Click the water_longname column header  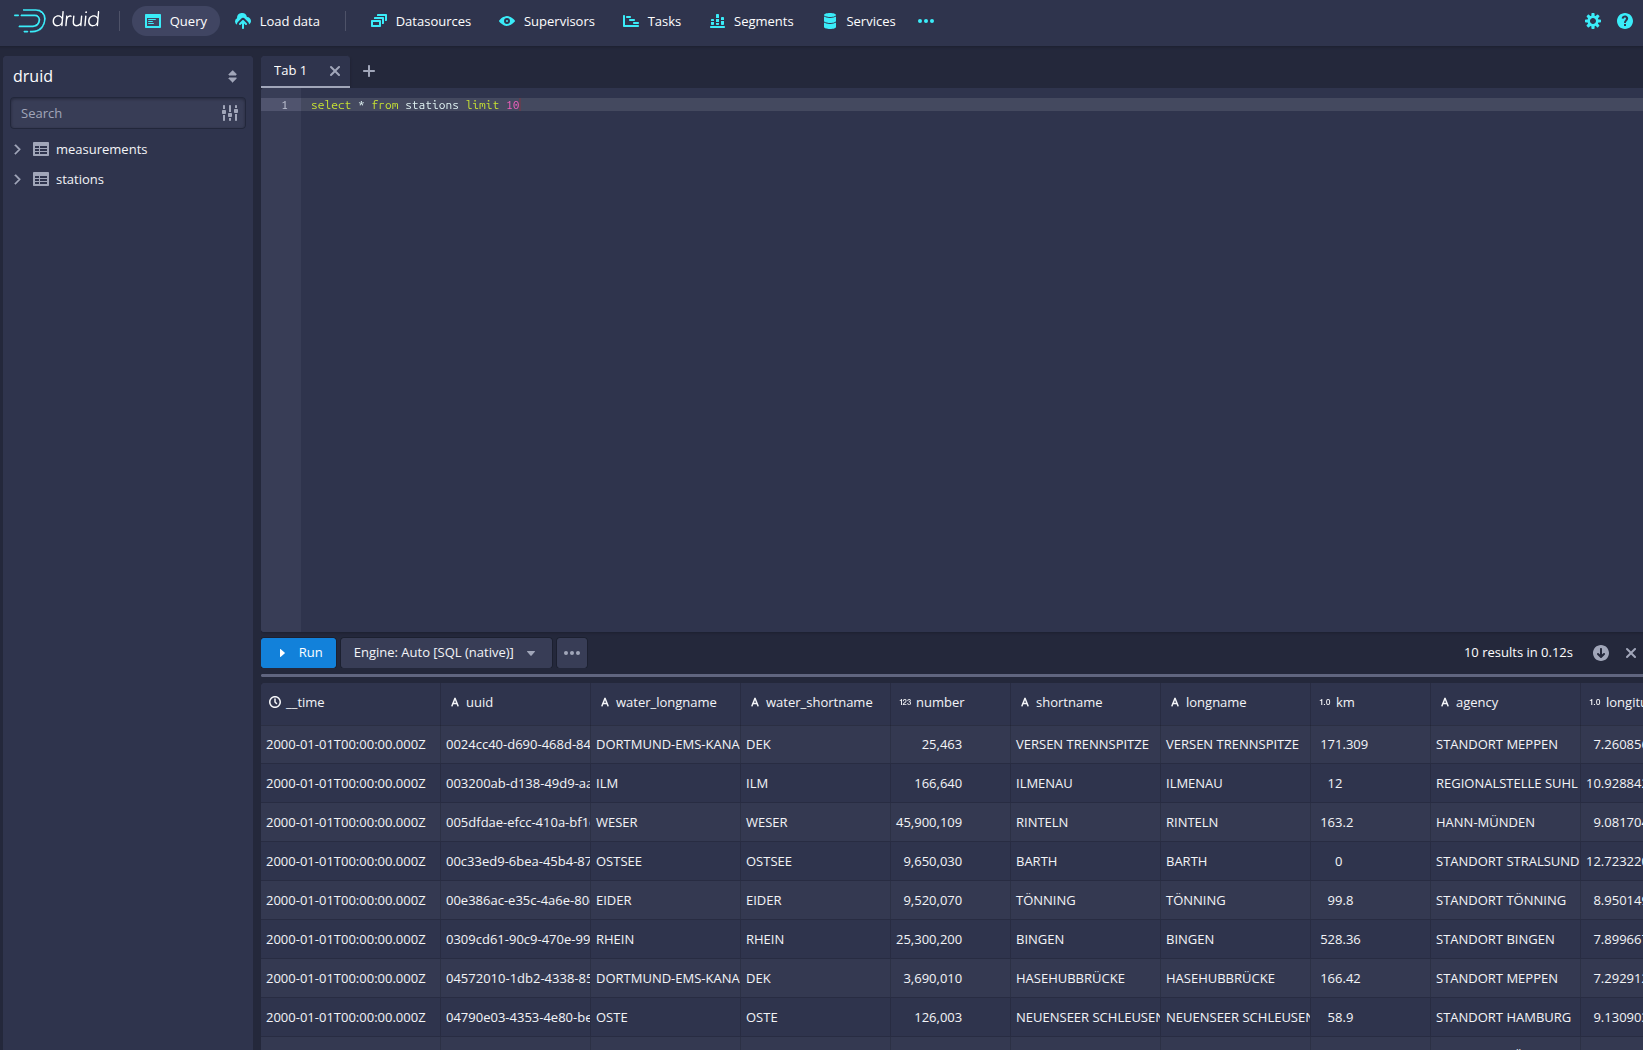[x=665, y=703]
